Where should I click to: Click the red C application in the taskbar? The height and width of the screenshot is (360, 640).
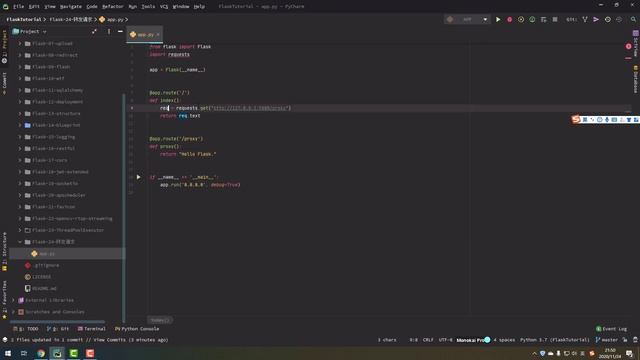90,353
